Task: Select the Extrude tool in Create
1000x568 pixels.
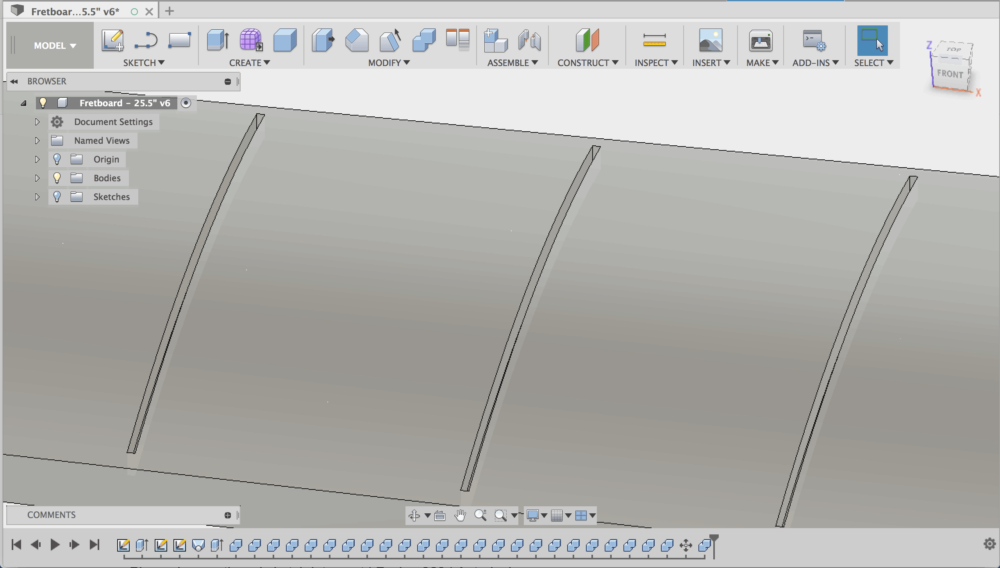Action: point(217,41)
